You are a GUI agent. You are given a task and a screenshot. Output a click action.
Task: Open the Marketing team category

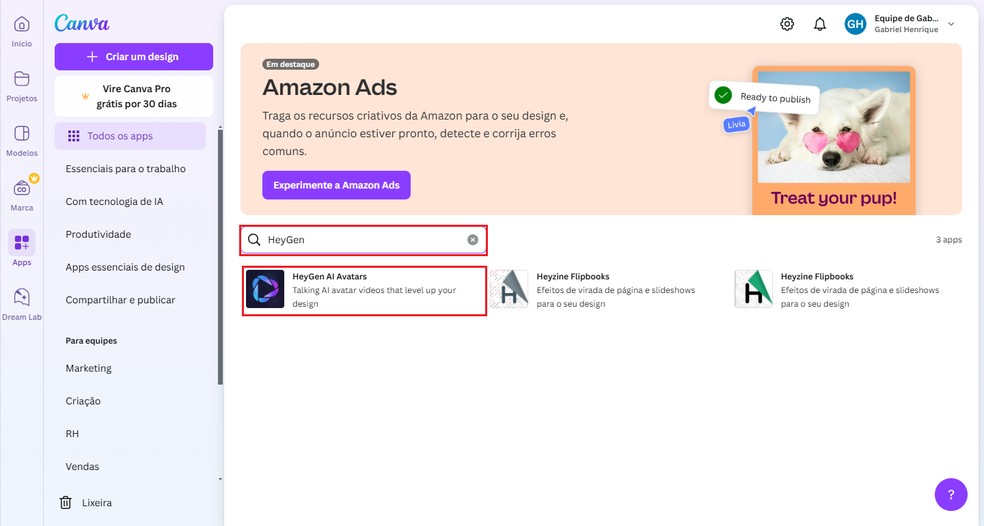point(89,368)
